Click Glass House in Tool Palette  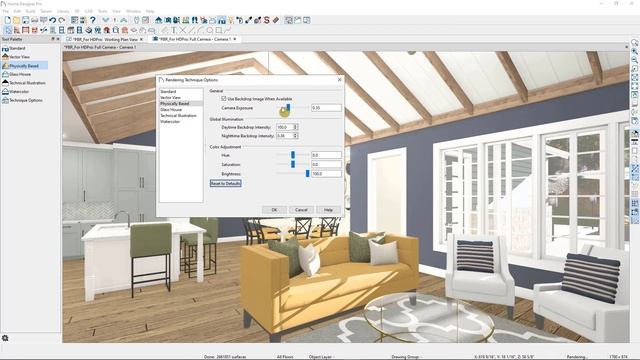point(20,74)
